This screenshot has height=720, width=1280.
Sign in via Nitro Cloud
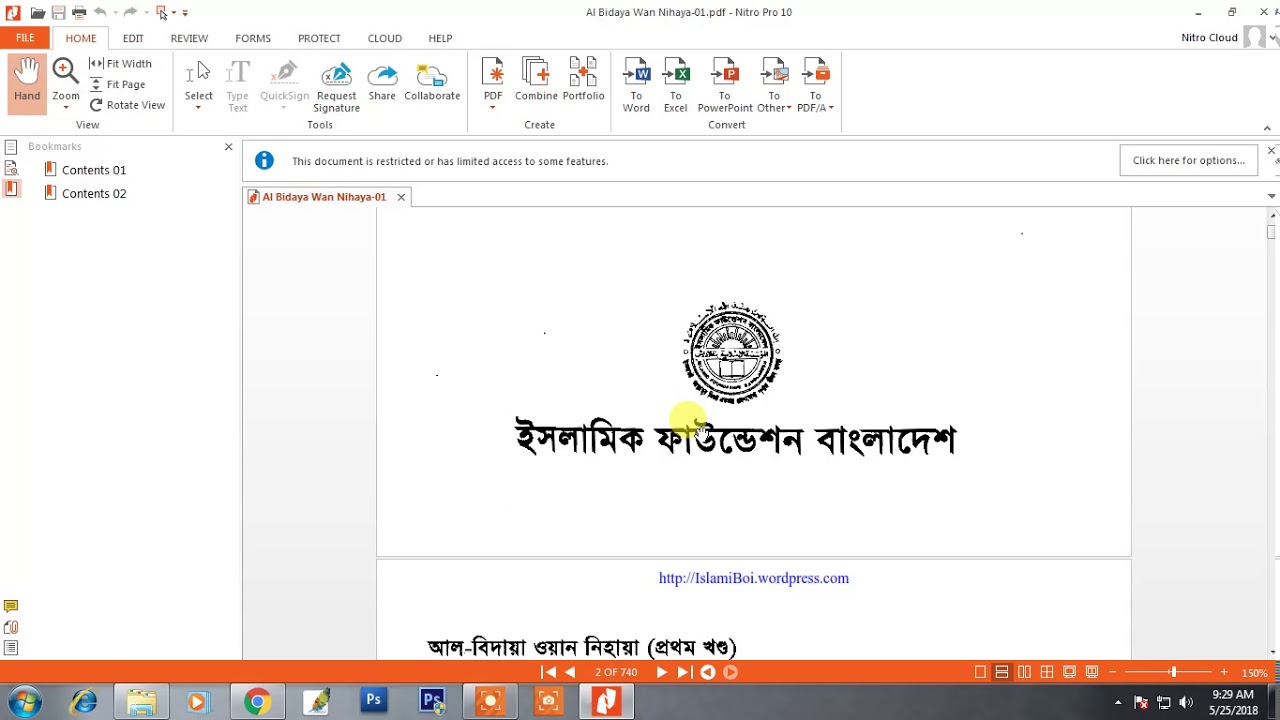(x=1209, y=38)
